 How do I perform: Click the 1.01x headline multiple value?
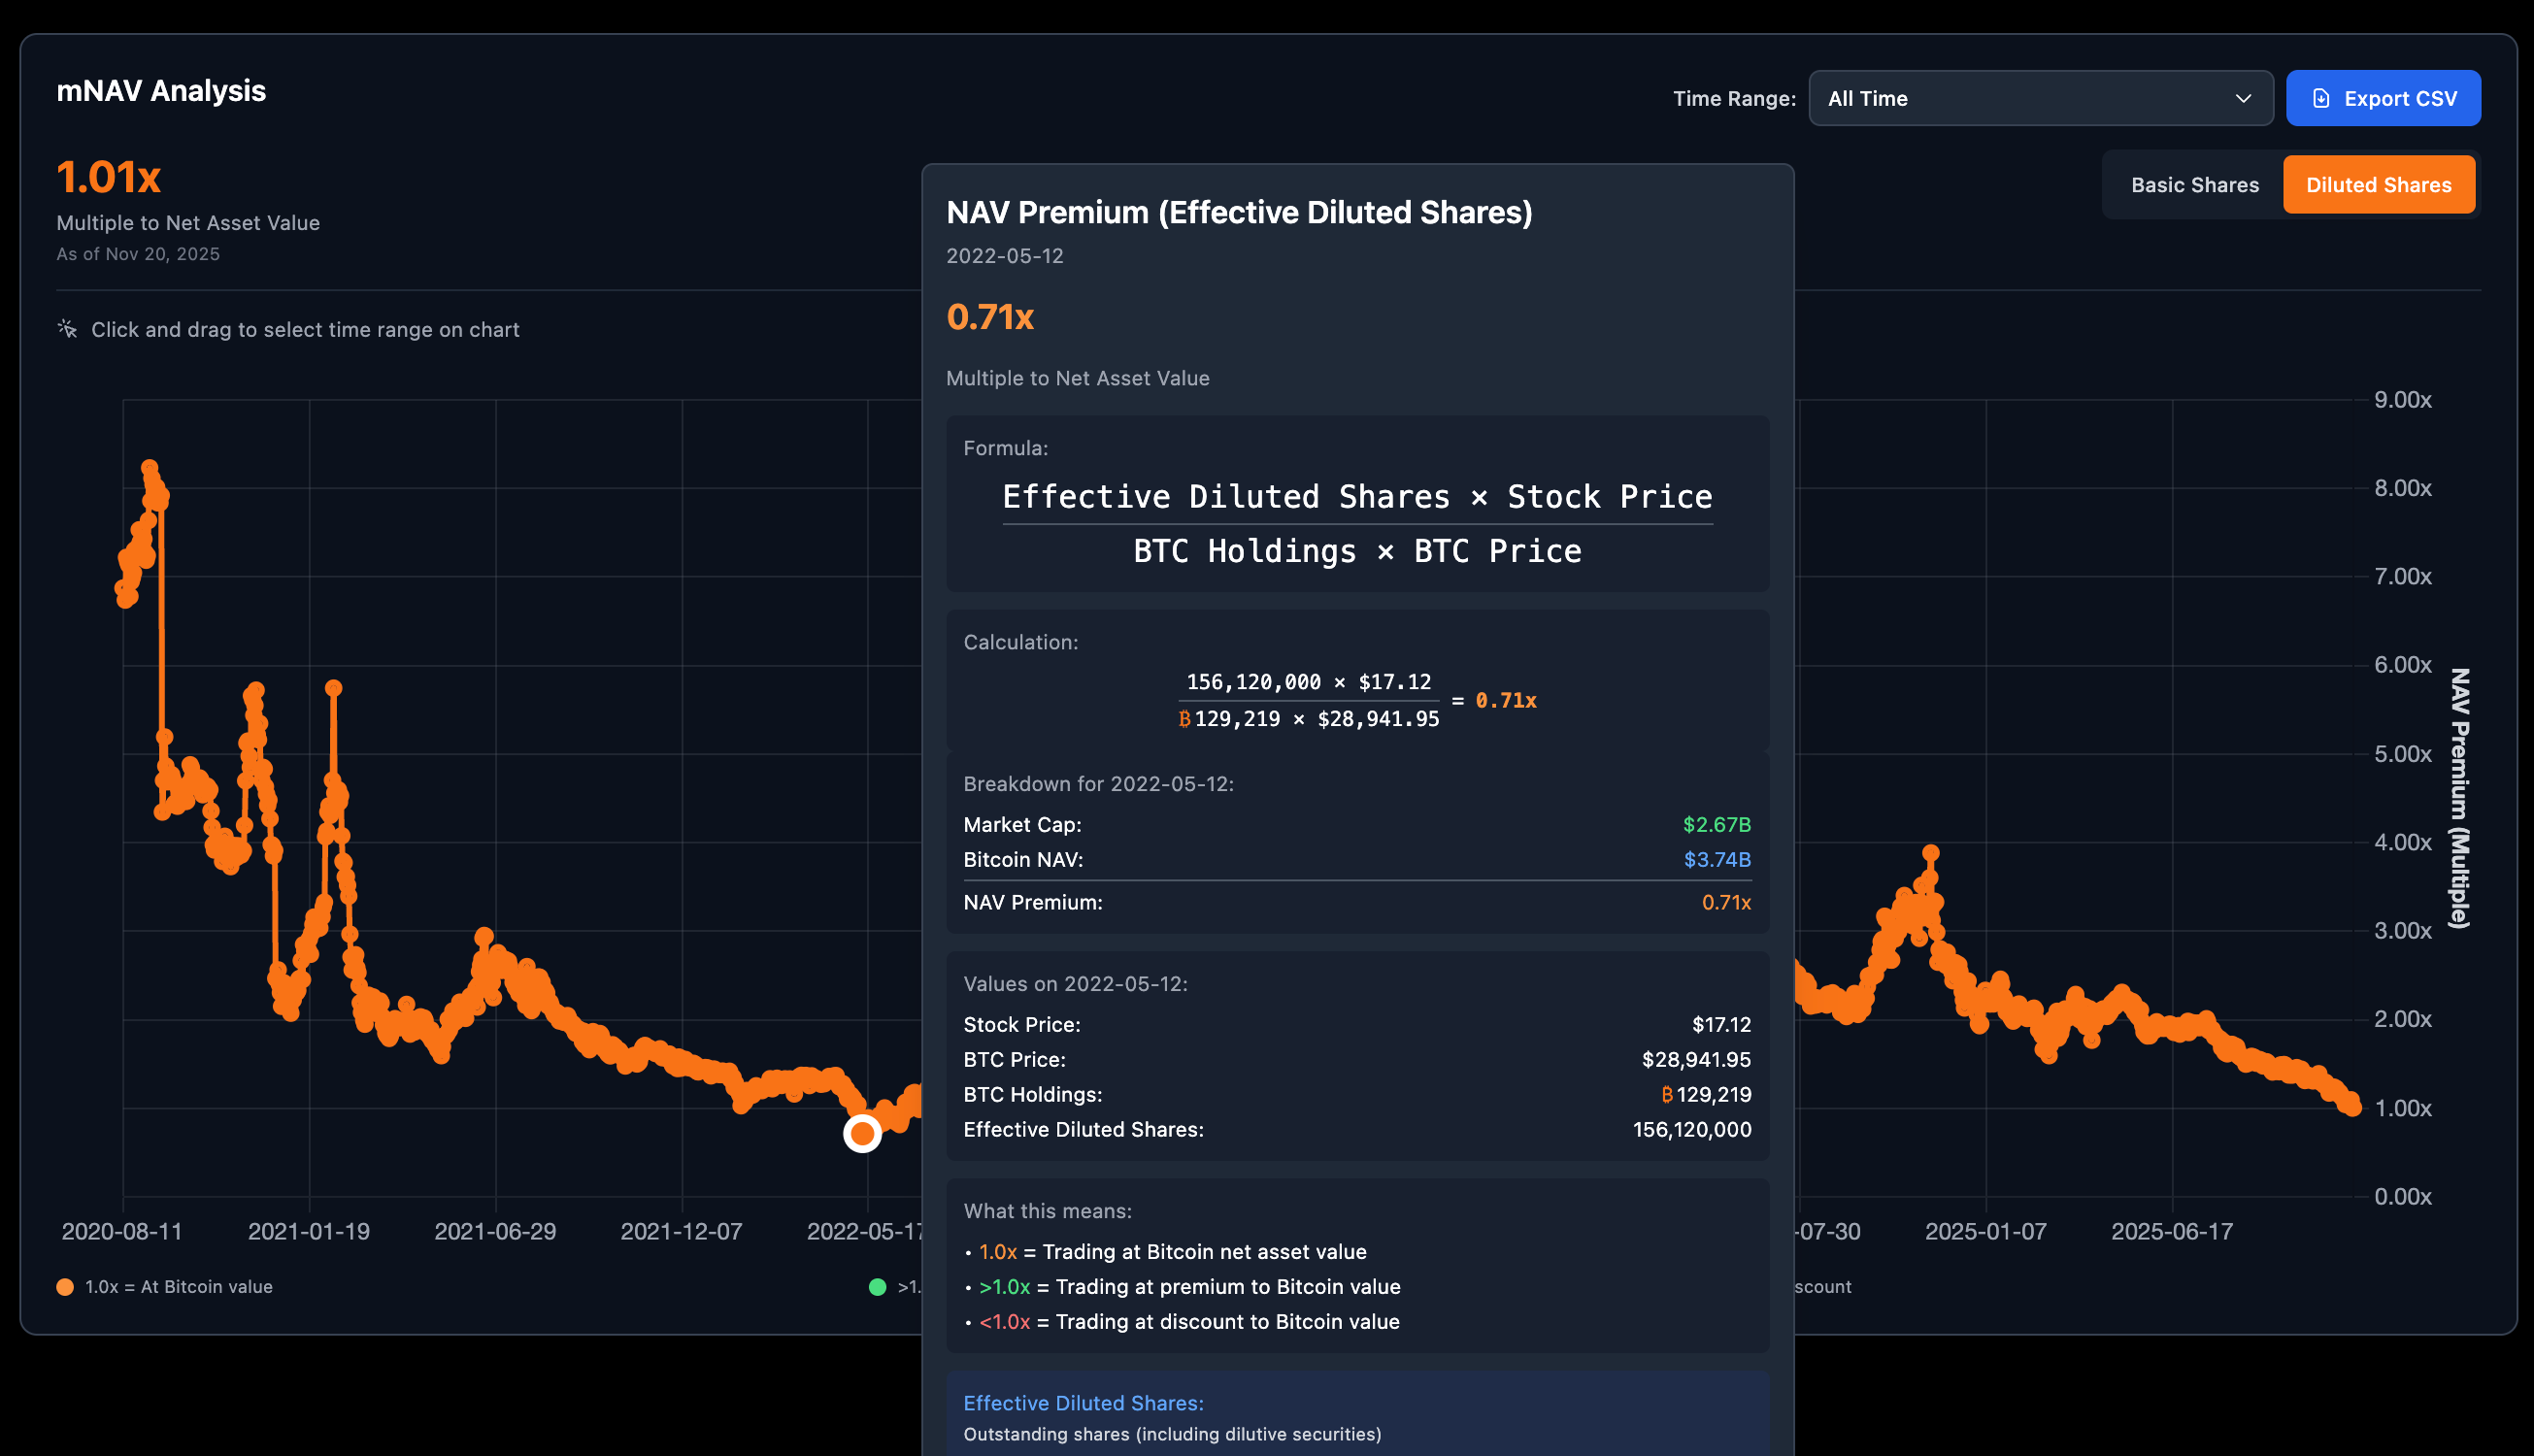(109, 178)
